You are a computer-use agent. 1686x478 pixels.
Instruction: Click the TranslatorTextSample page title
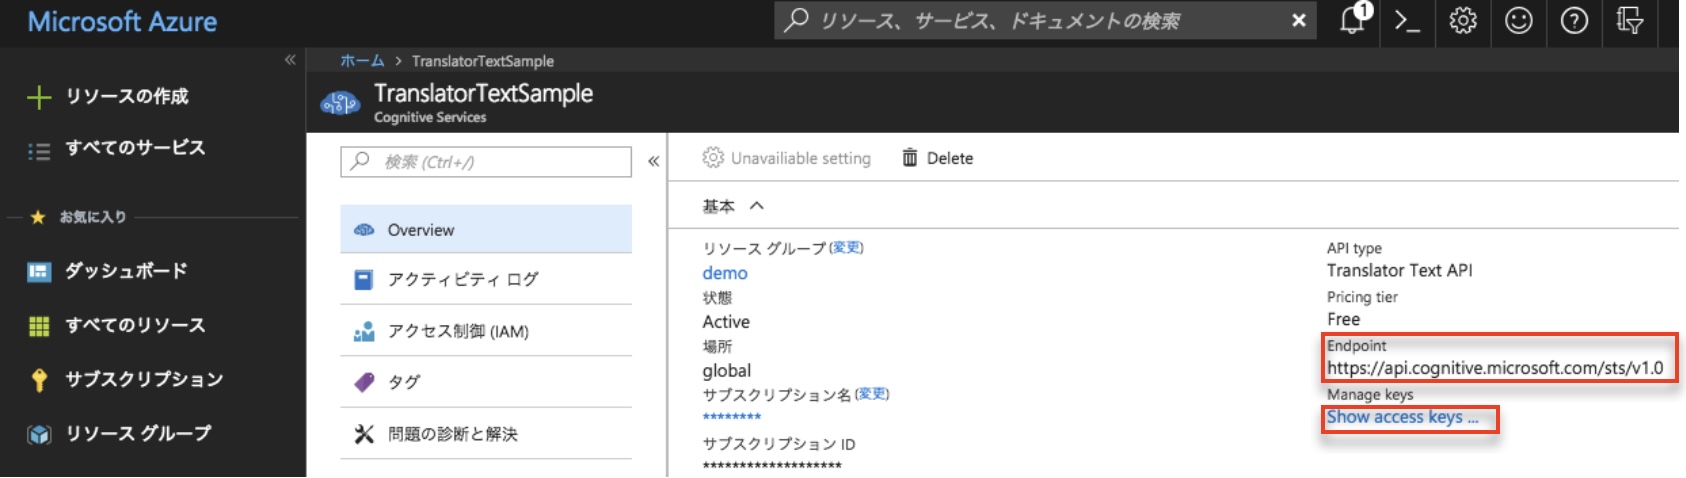(483, 93)
